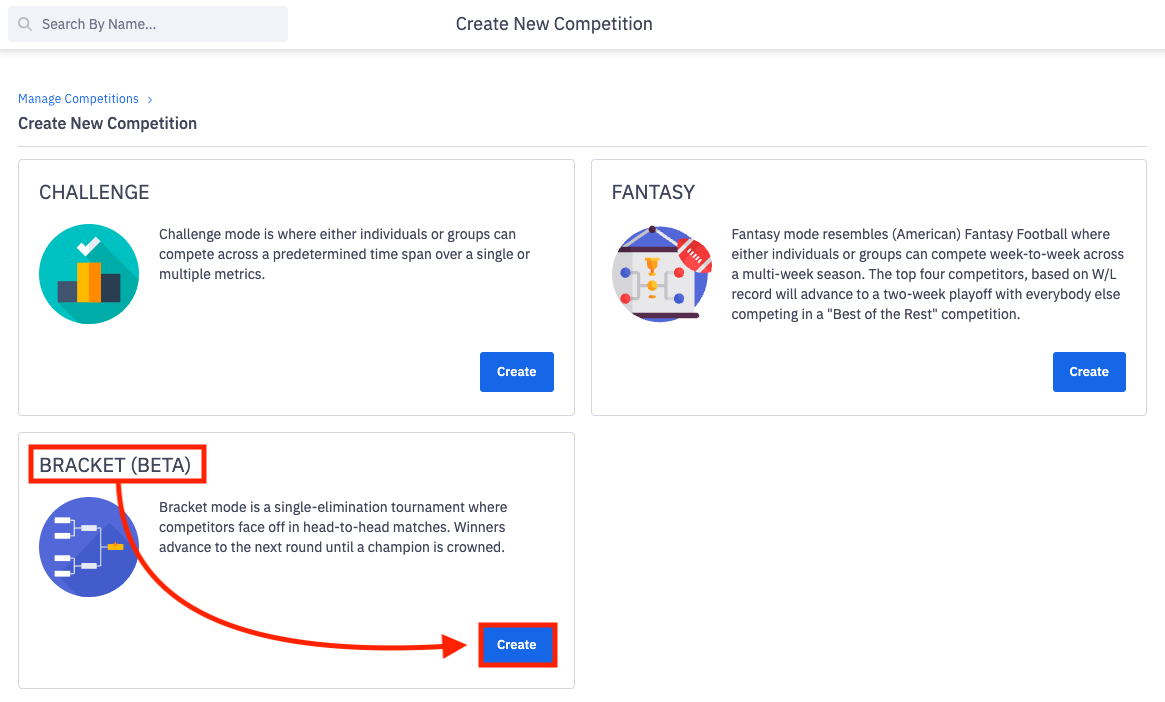Click the Bracket mode tournament icon

point(89,547)
